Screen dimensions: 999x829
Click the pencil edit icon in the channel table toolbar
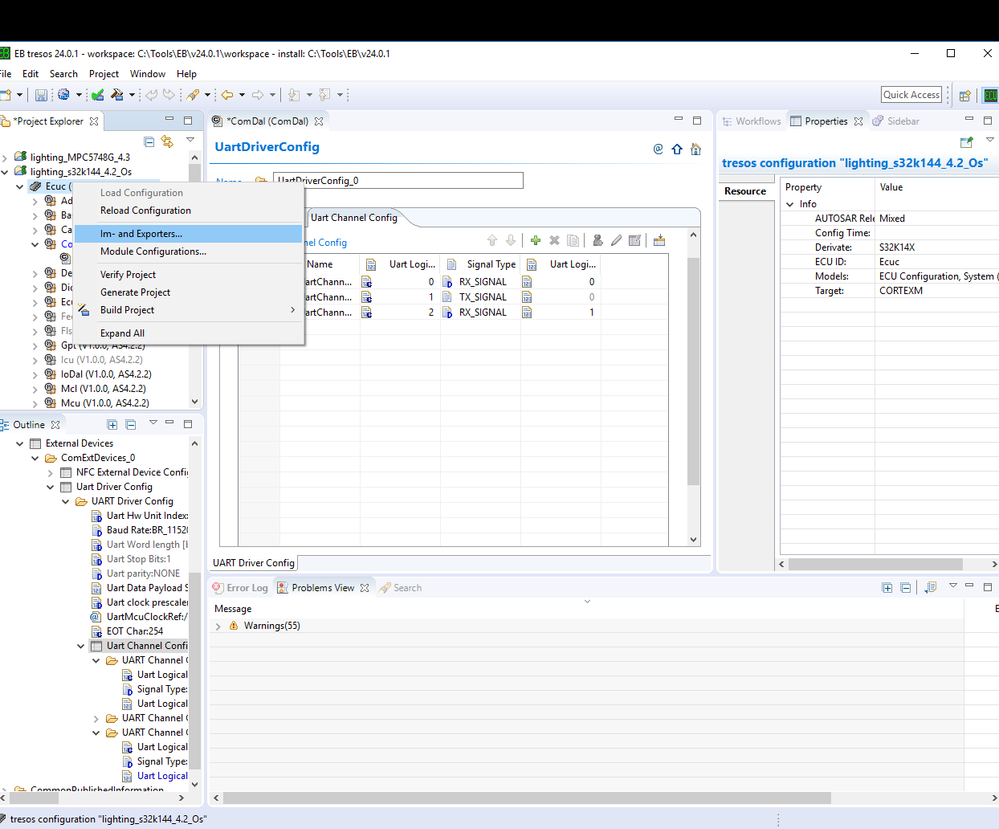point(616,241)
